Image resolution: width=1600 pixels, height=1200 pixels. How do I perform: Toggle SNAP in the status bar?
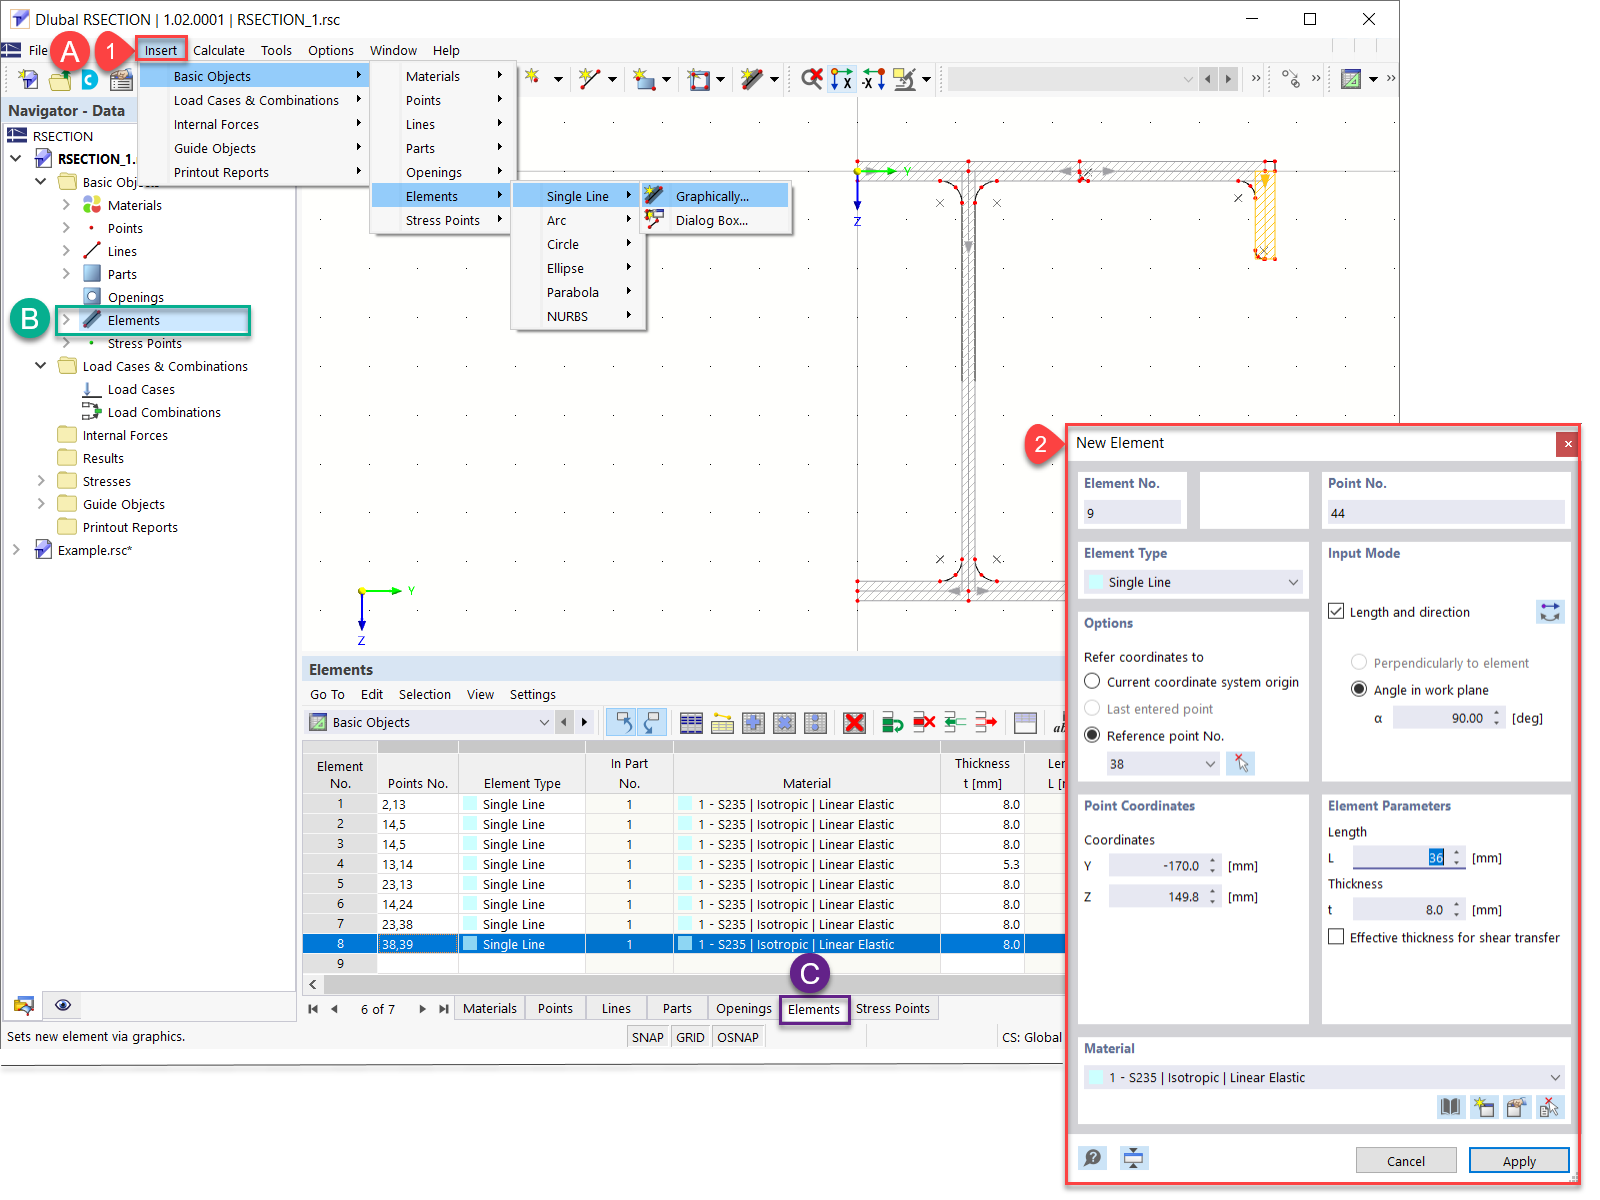click(647, 1037)
